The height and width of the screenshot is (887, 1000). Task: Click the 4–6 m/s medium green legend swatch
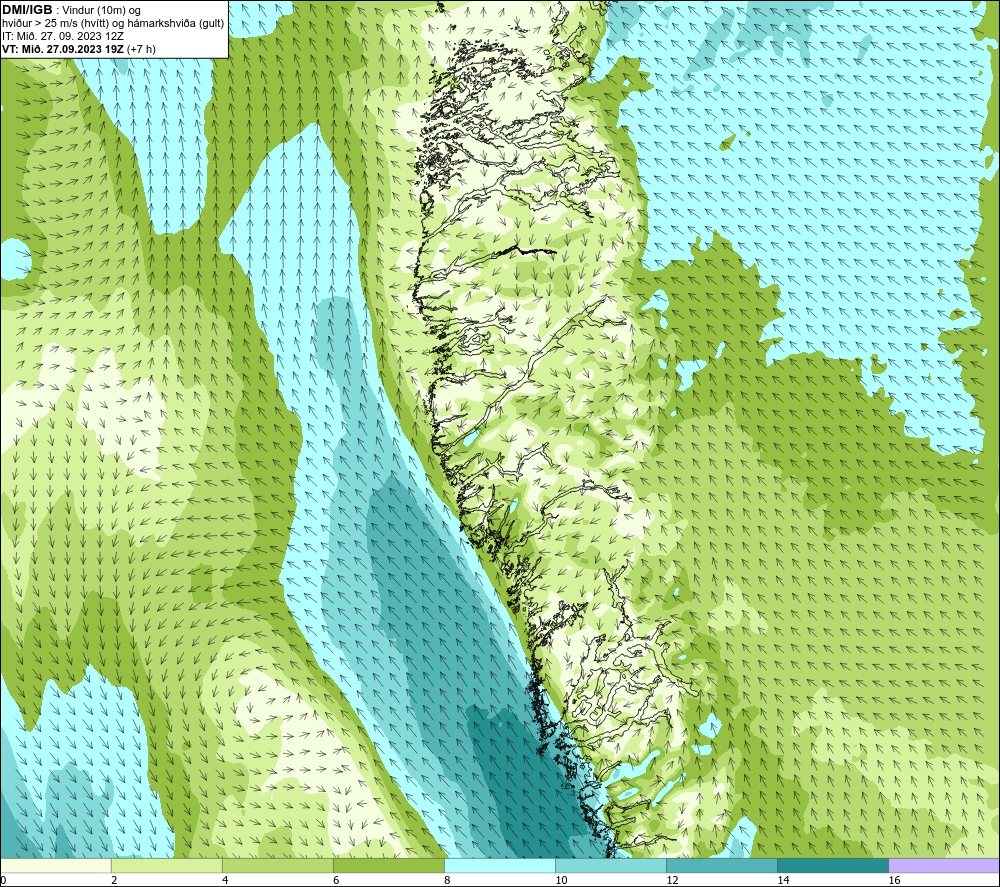[277, 865]
